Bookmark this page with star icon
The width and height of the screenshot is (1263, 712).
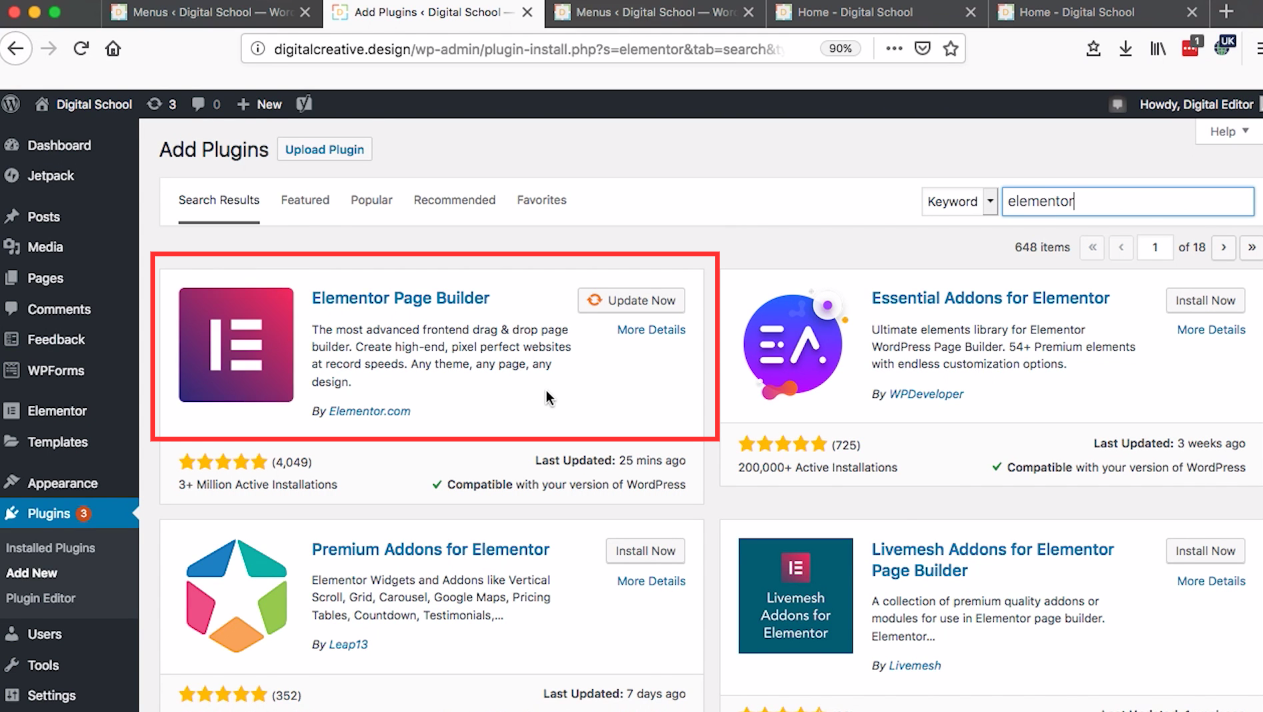click(x=950, y=48)
